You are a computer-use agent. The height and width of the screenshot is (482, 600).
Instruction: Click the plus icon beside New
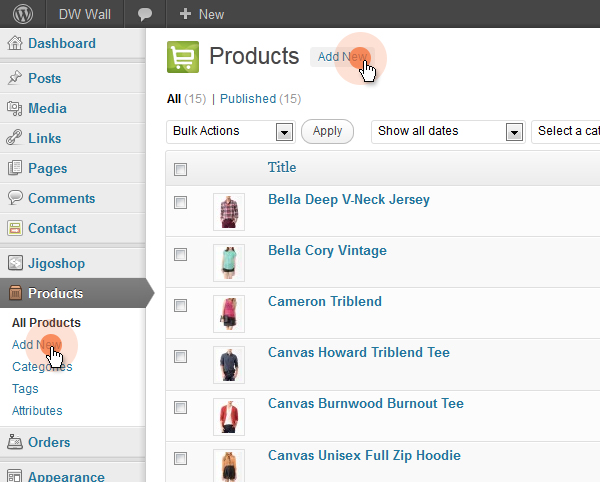(x=185, y=14)
